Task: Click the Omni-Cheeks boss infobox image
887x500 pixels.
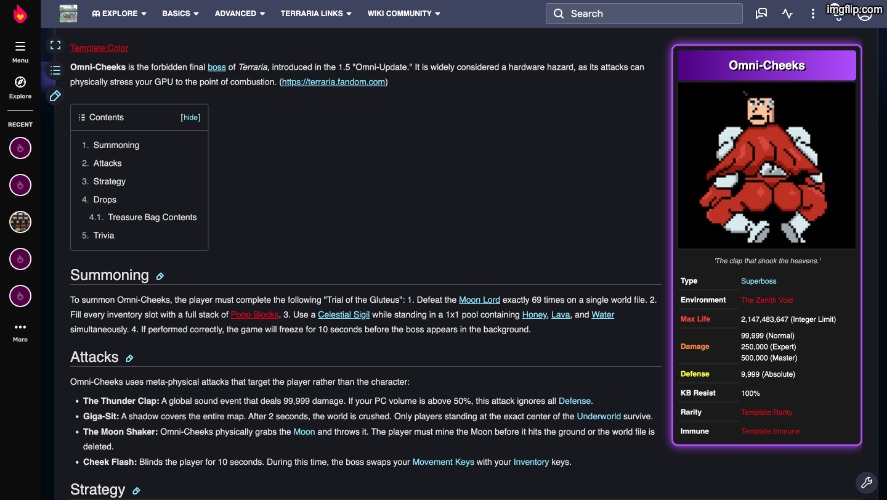Action: [766, 165]
